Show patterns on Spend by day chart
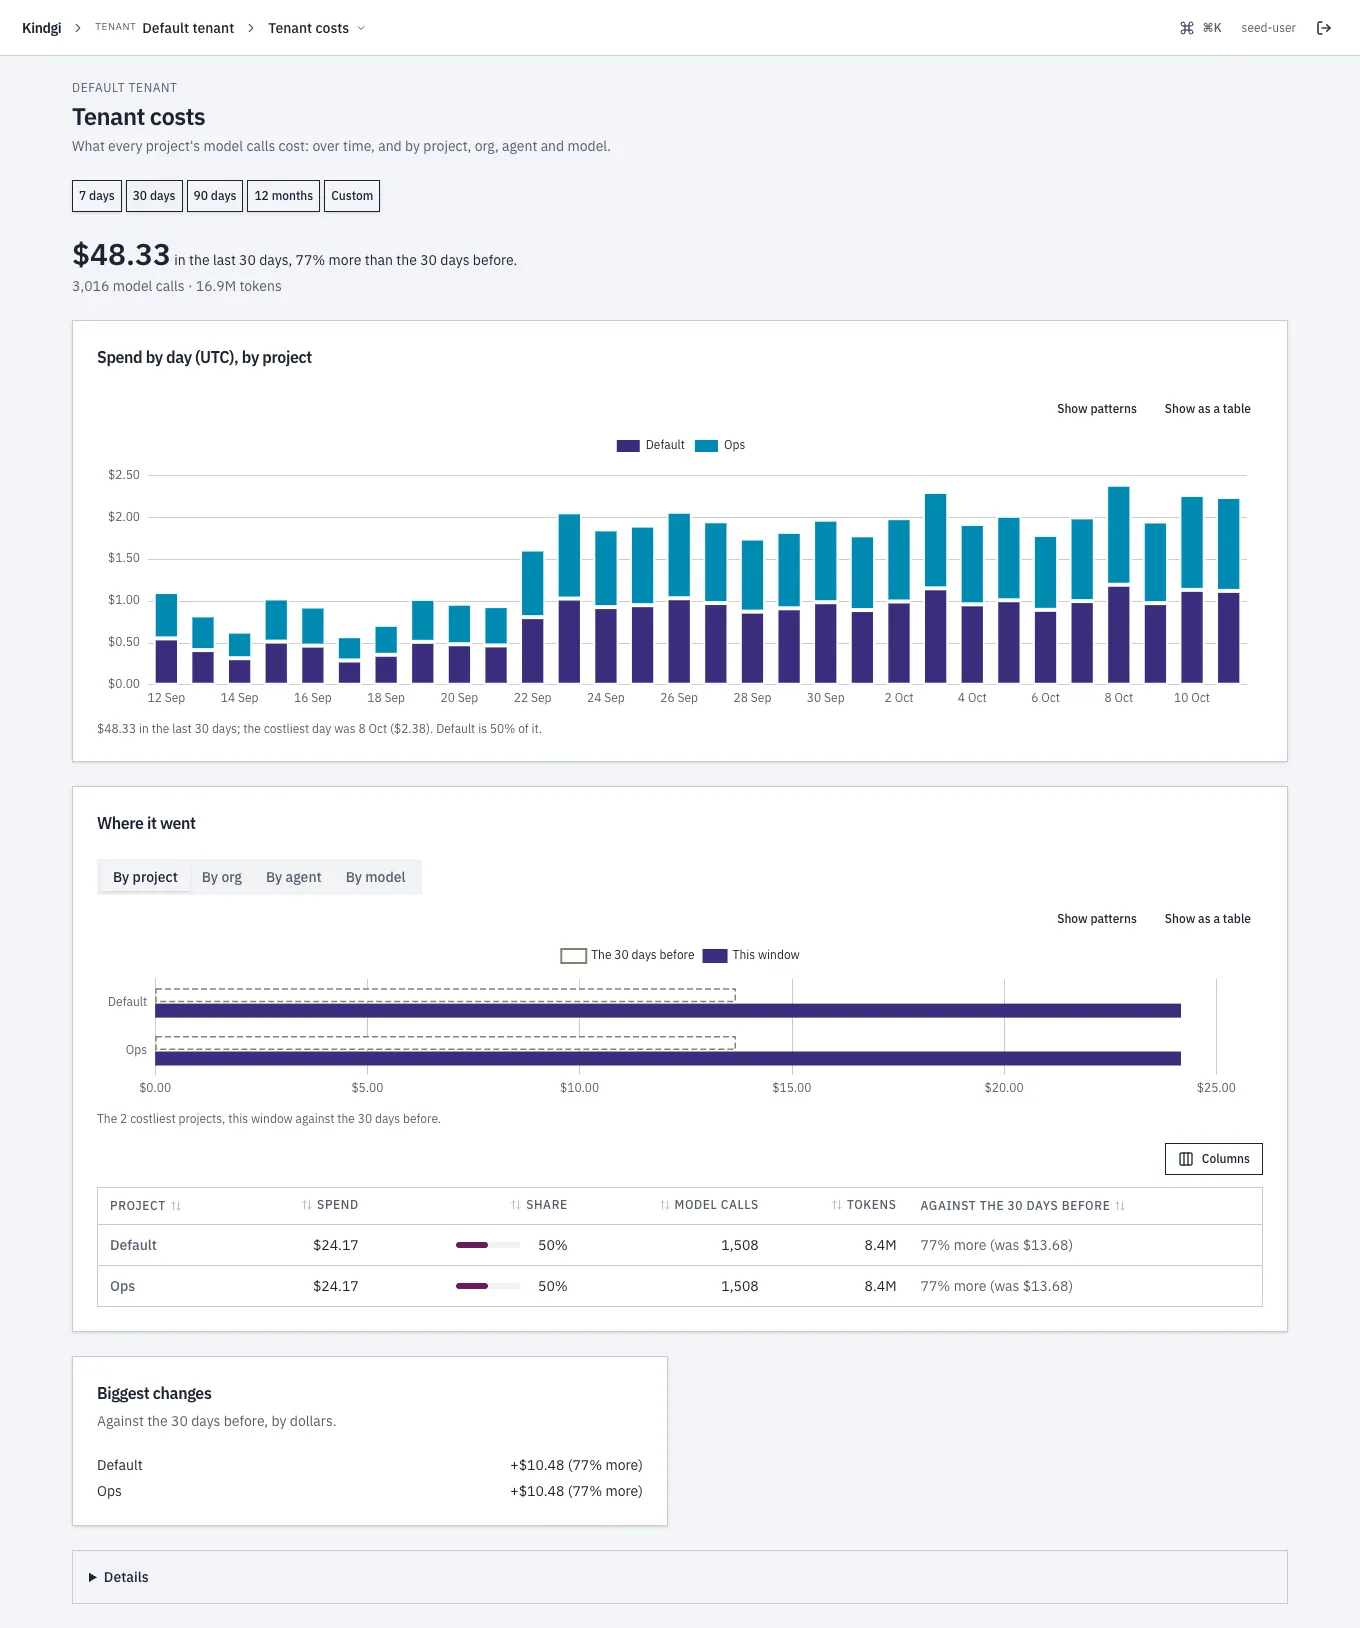This screenshot has height=1628, width=1360. 1097,409
